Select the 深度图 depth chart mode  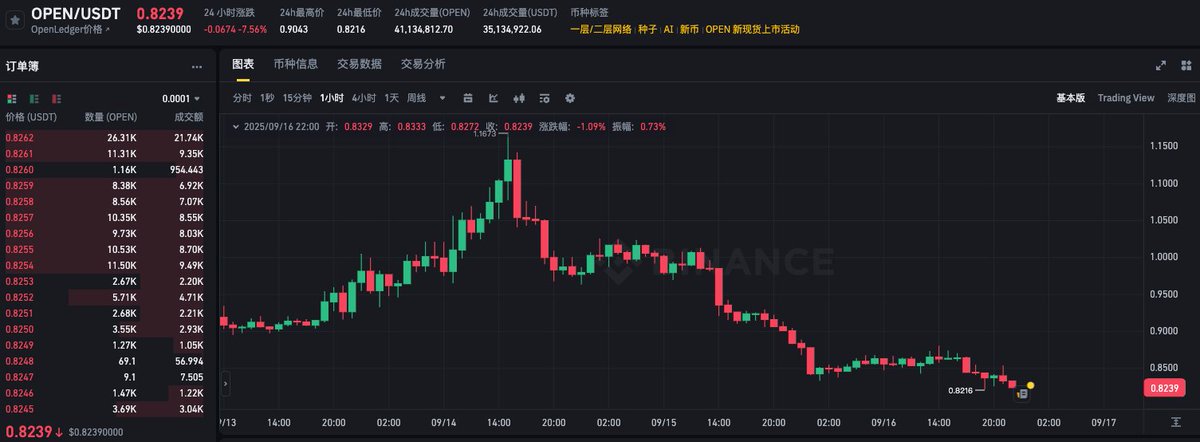[1182, 98]
